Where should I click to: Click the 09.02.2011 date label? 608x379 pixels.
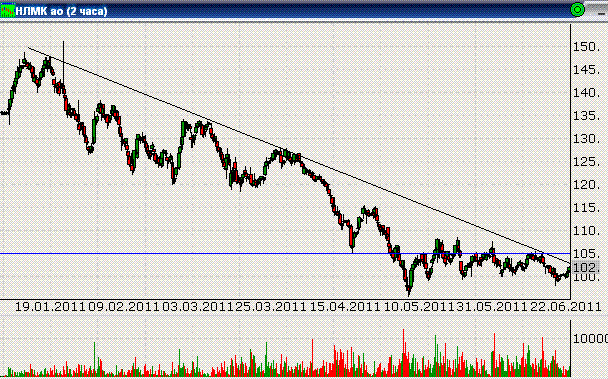[x=124, y=307]
